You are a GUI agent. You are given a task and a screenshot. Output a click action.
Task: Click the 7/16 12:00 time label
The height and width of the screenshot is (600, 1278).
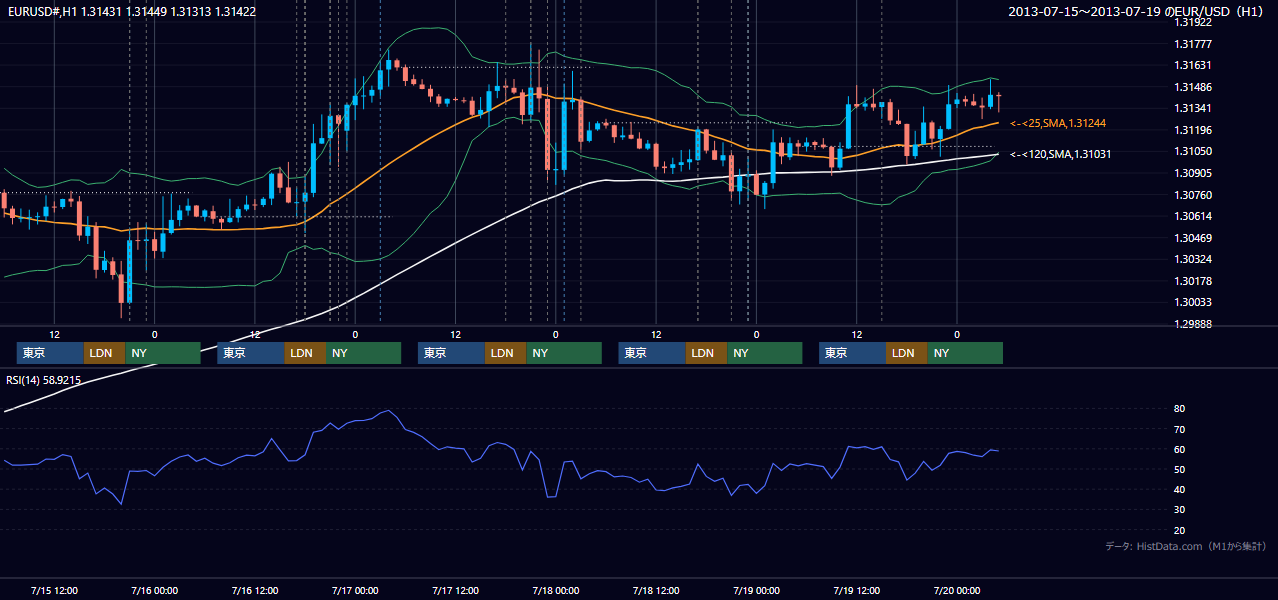tap(255, 590)
